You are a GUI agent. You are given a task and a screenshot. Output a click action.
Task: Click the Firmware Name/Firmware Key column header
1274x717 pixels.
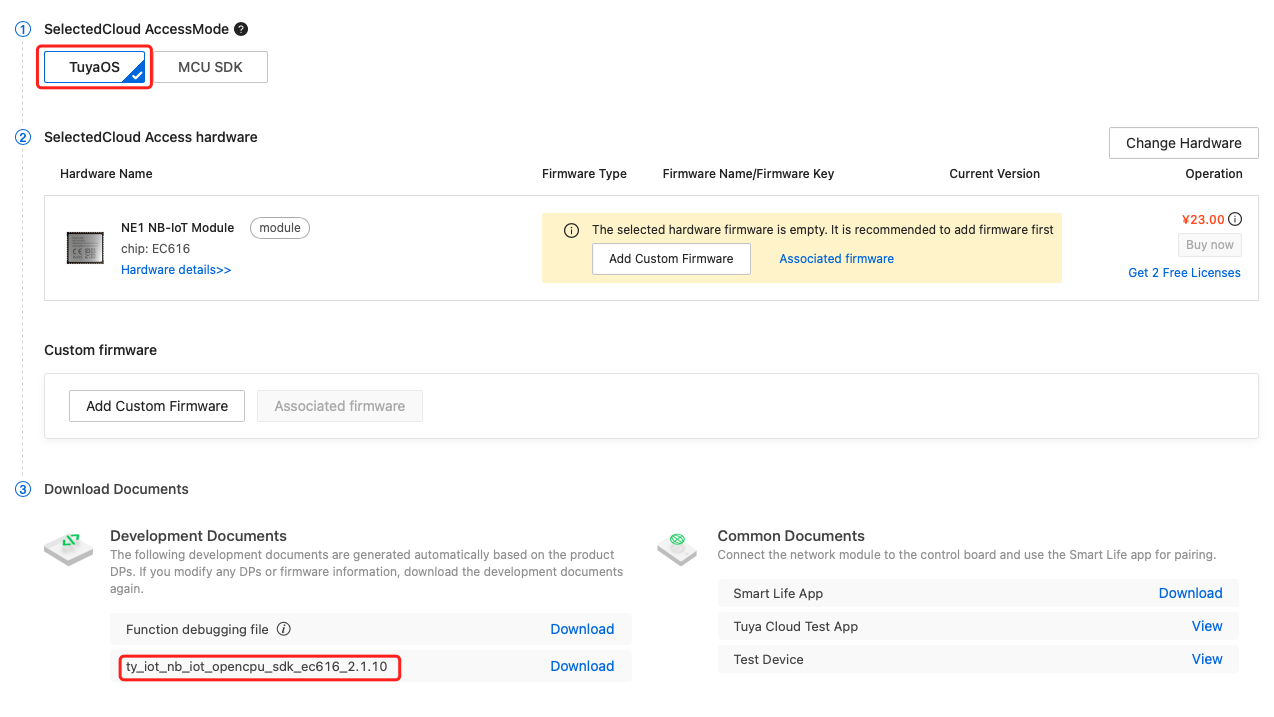(748, 174)
